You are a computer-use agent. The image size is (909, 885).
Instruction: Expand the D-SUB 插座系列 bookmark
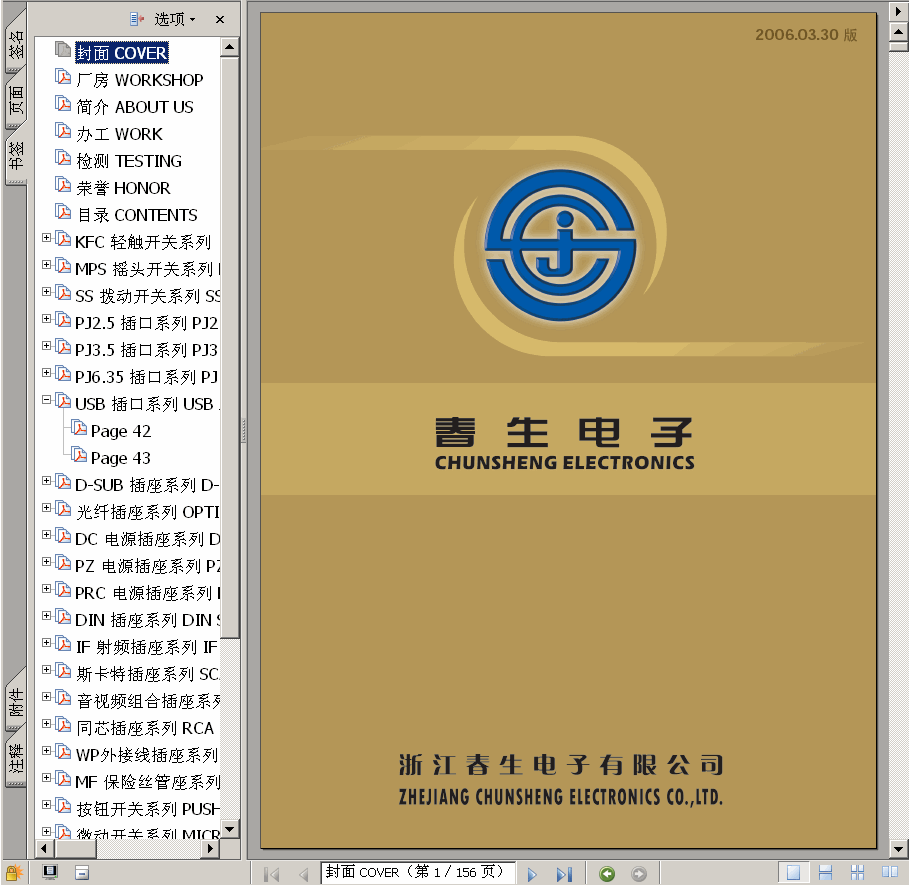tap(46, 481)
